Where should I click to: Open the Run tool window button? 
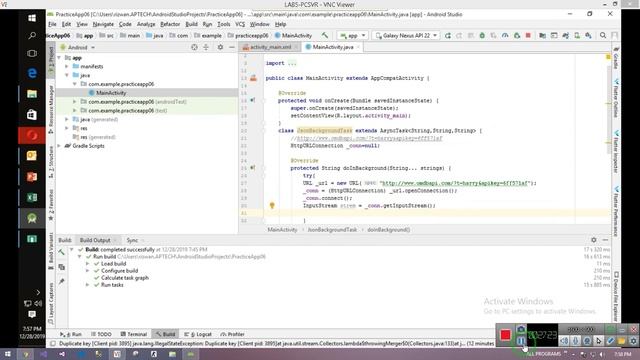coord(71,334)
